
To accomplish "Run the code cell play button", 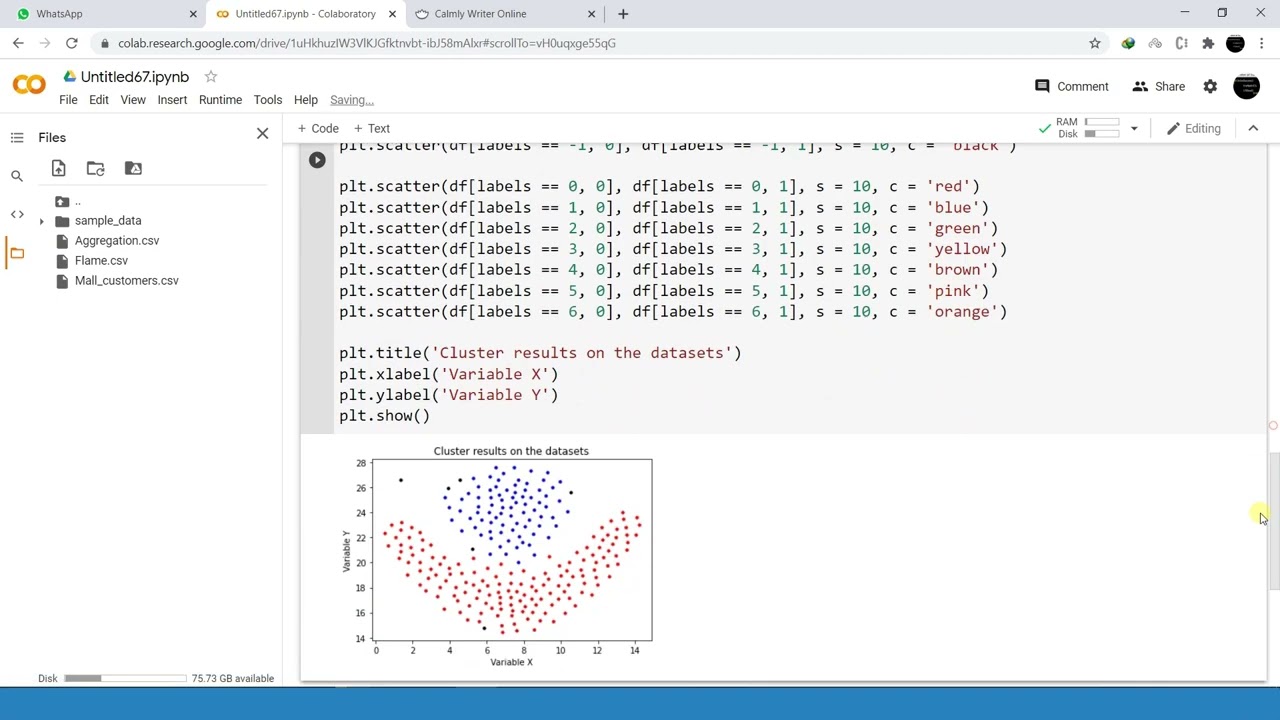I will [317, 160].
